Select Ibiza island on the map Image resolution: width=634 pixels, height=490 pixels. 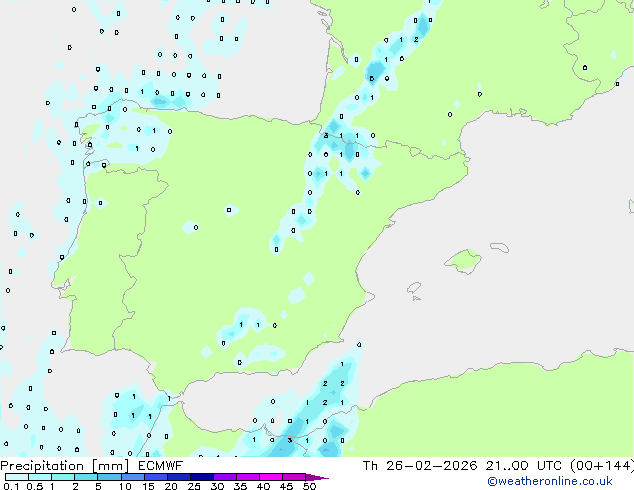pos(414,288)
